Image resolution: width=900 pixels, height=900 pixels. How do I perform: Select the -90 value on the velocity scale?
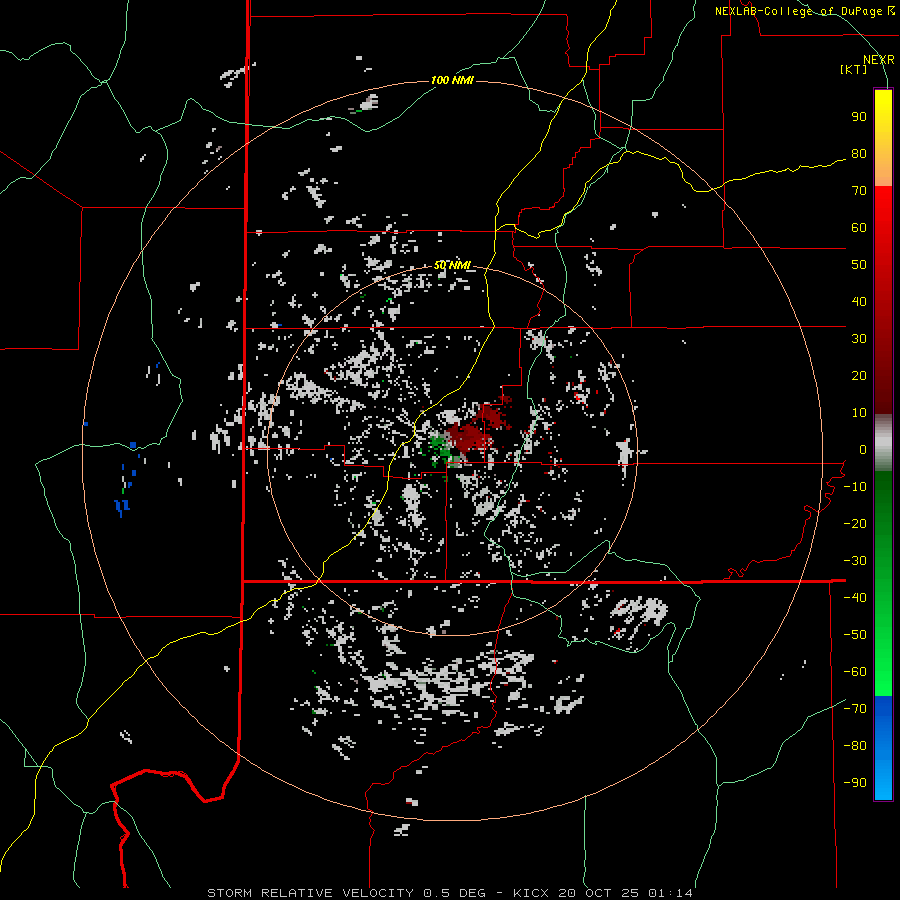pos(855,783)
